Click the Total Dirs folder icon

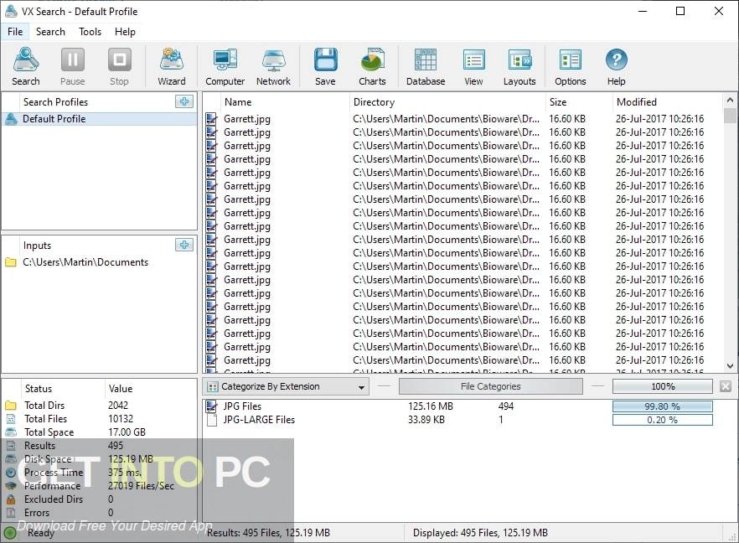10,405
